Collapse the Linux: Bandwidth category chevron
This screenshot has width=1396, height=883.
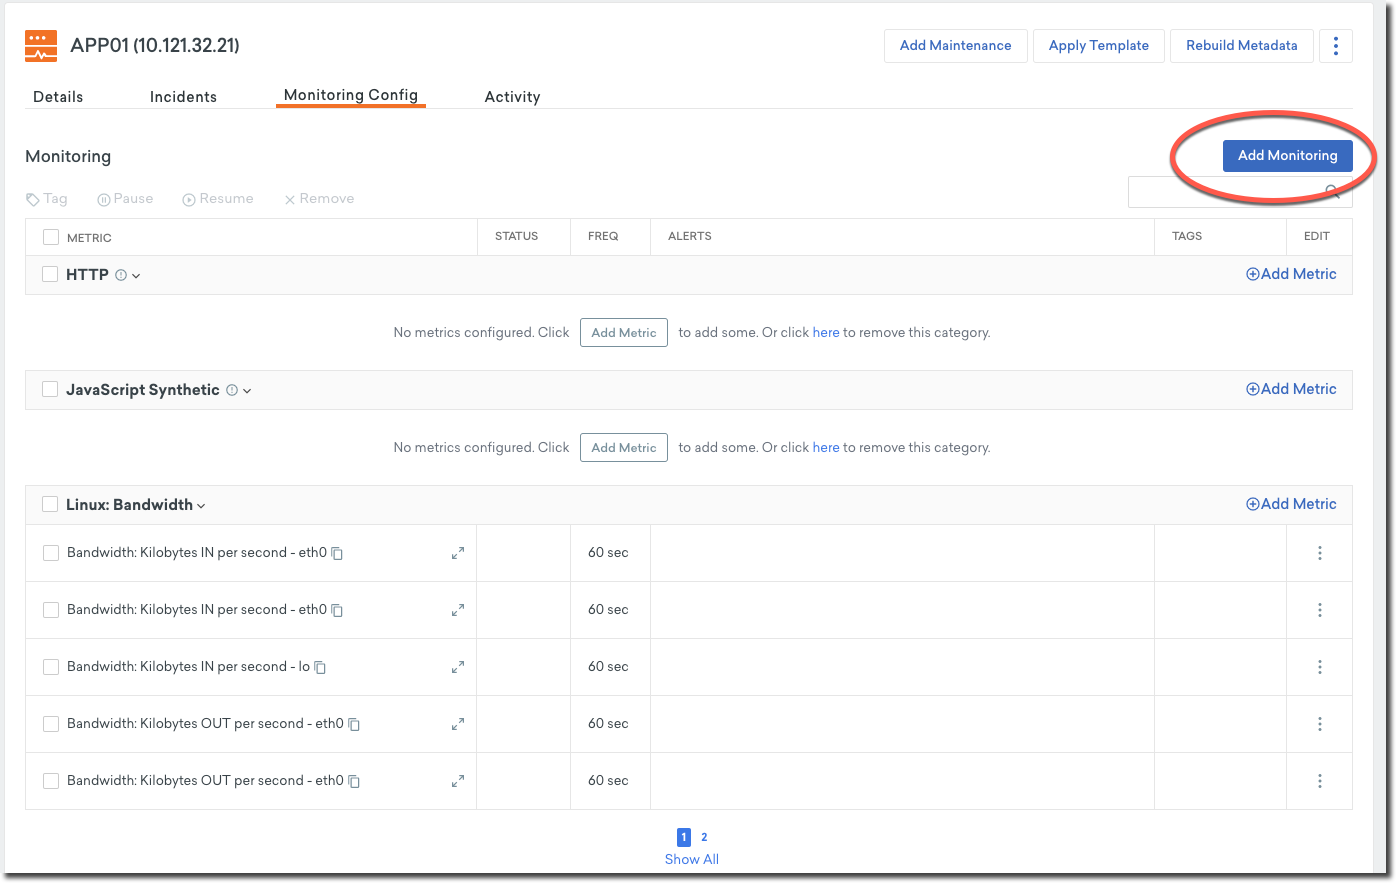click(201, 506)
